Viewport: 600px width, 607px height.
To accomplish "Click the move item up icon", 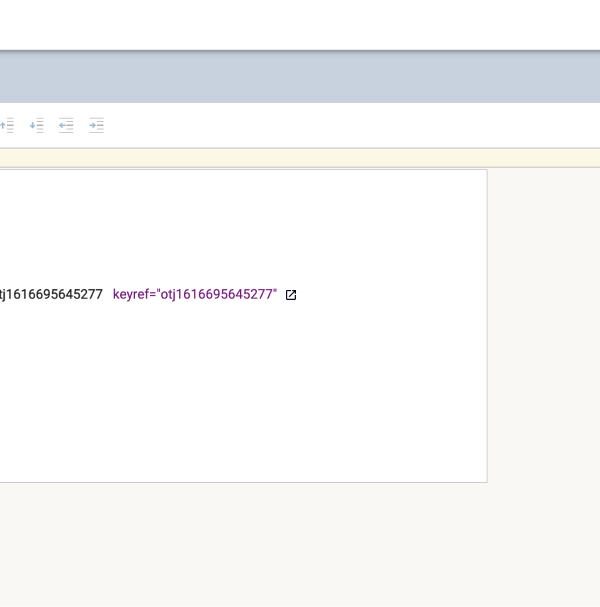I will (7, 125).
